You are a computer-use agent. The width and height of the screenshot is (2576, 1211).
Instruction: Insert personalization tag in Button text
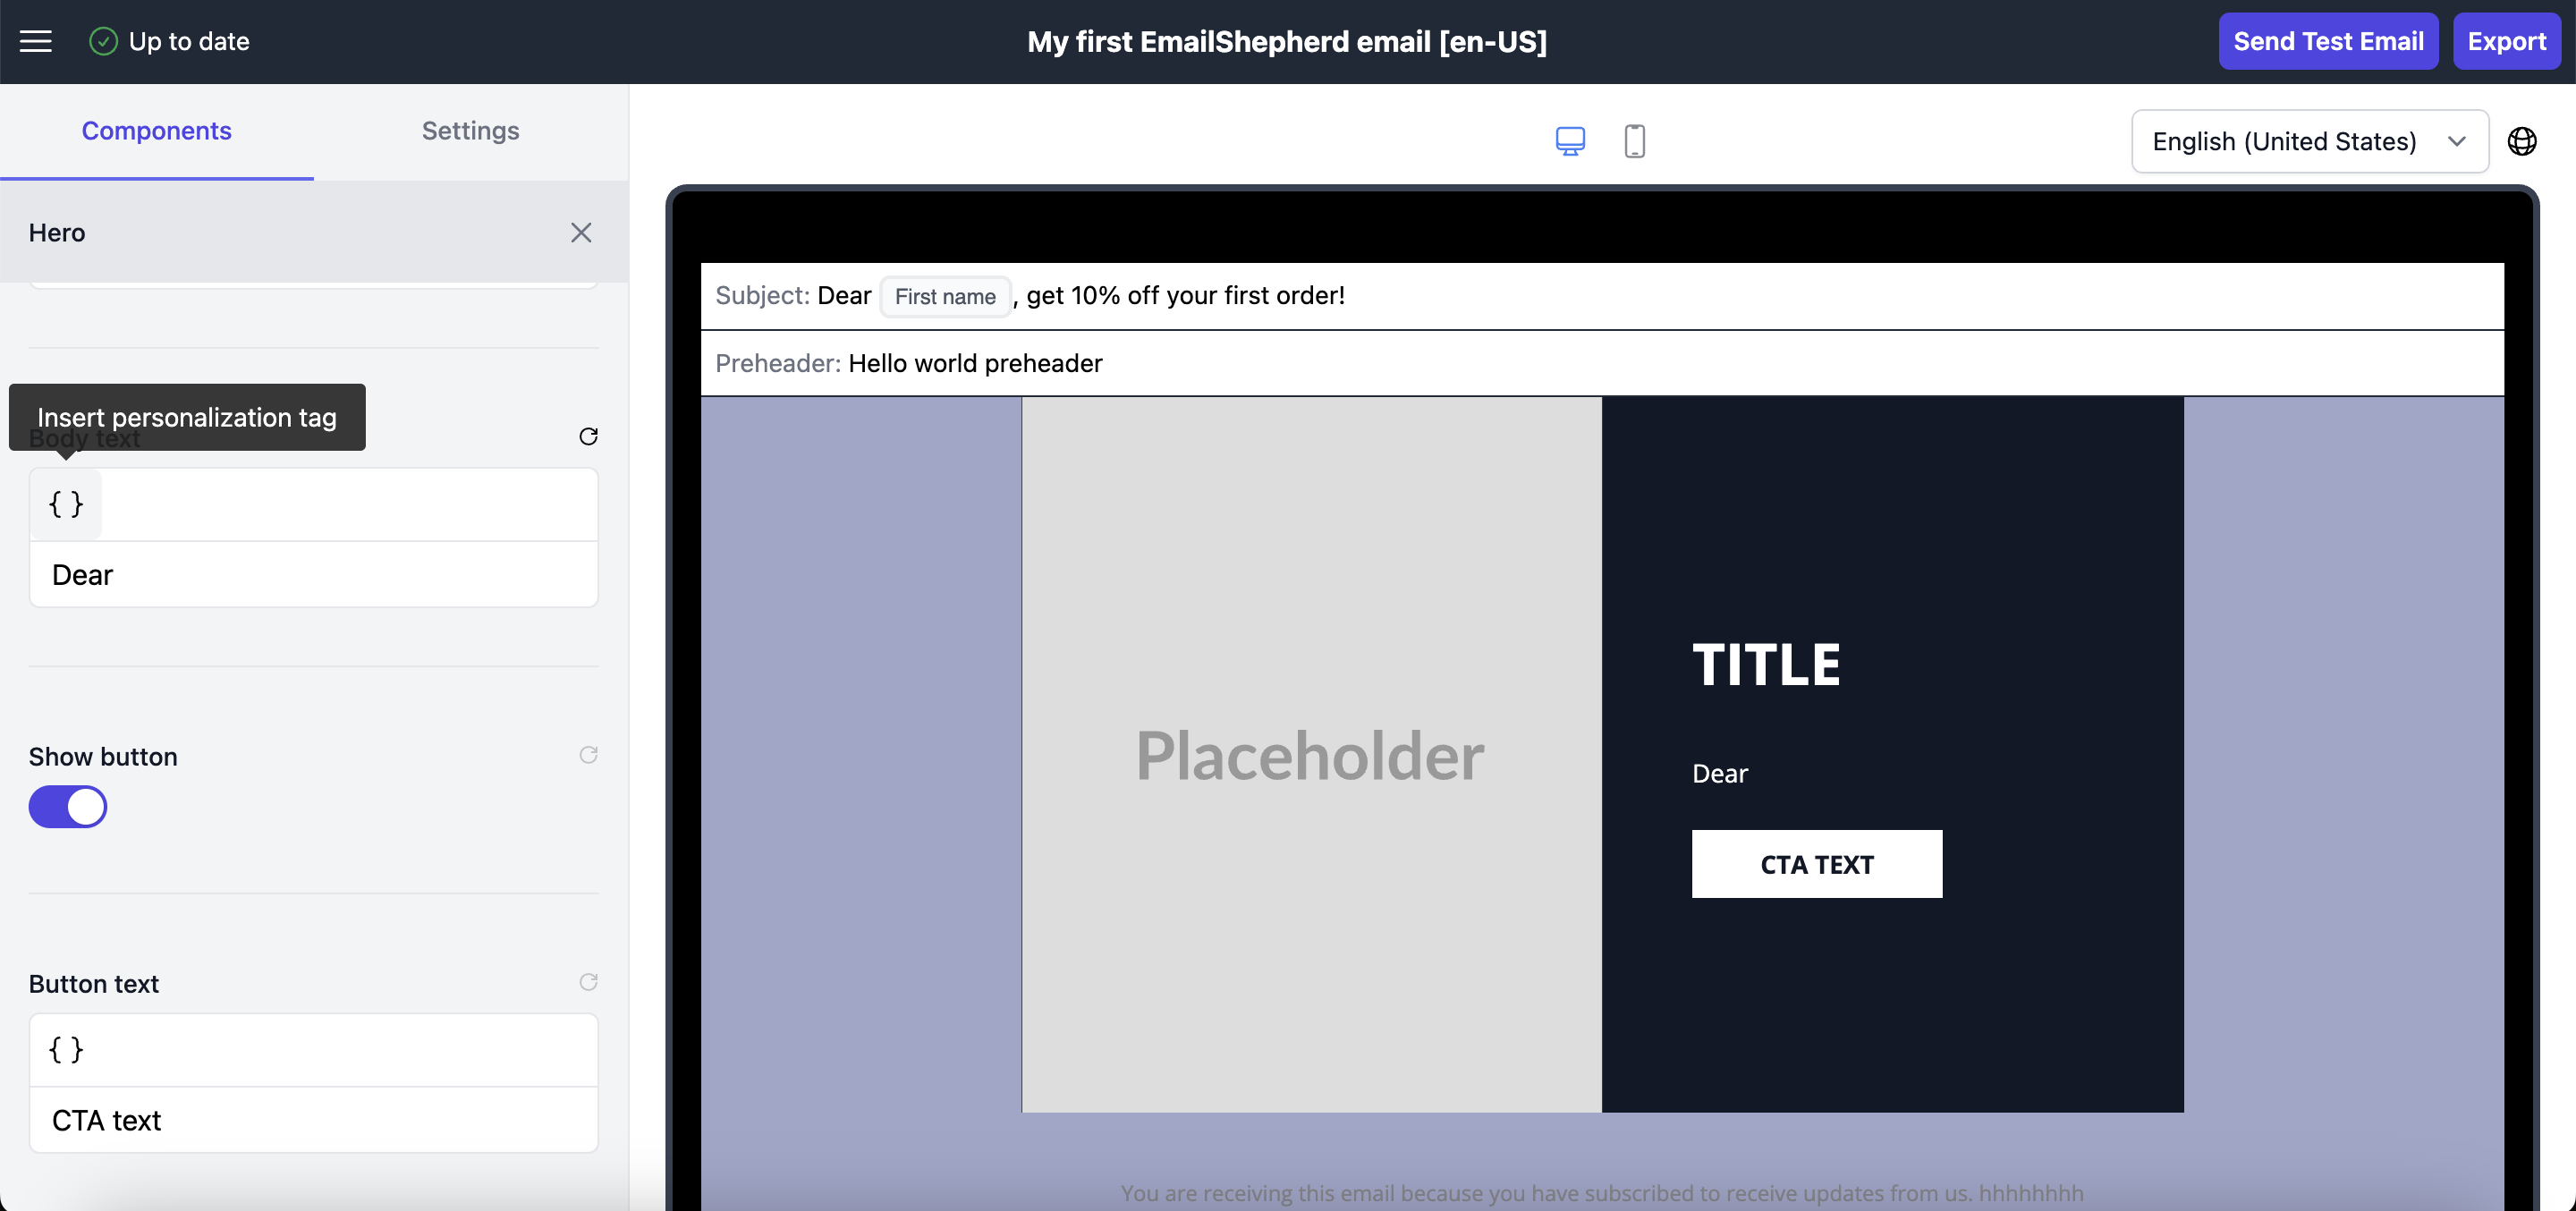coord(66,1049)
